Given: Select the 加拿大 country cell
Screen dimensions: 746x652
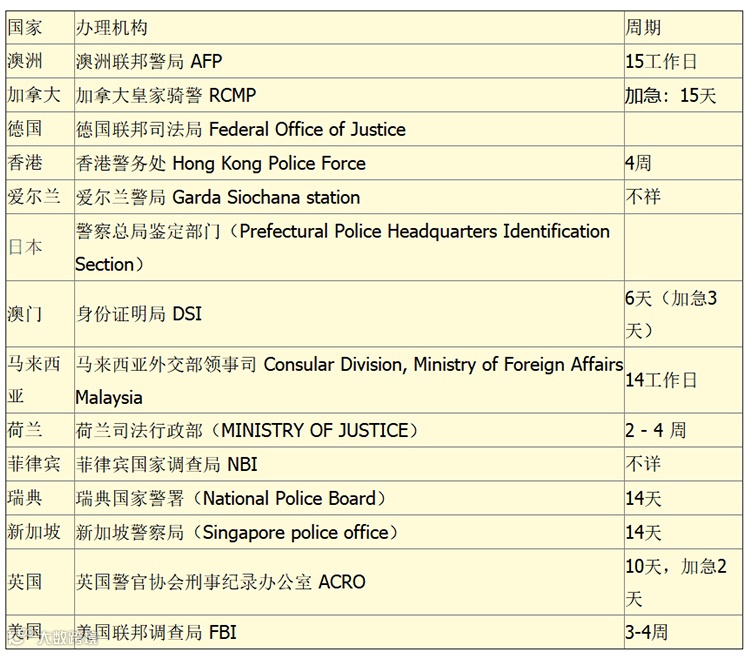Looking at the screenshot, I should (40, 95).
